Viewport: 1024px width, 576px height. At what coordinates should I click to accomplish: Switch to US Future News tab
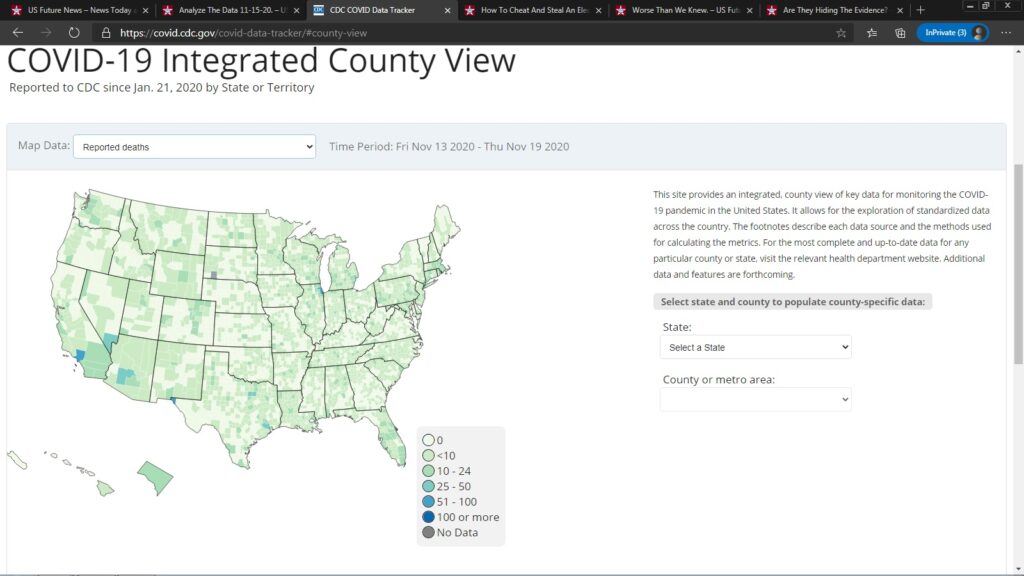[76, 10]
